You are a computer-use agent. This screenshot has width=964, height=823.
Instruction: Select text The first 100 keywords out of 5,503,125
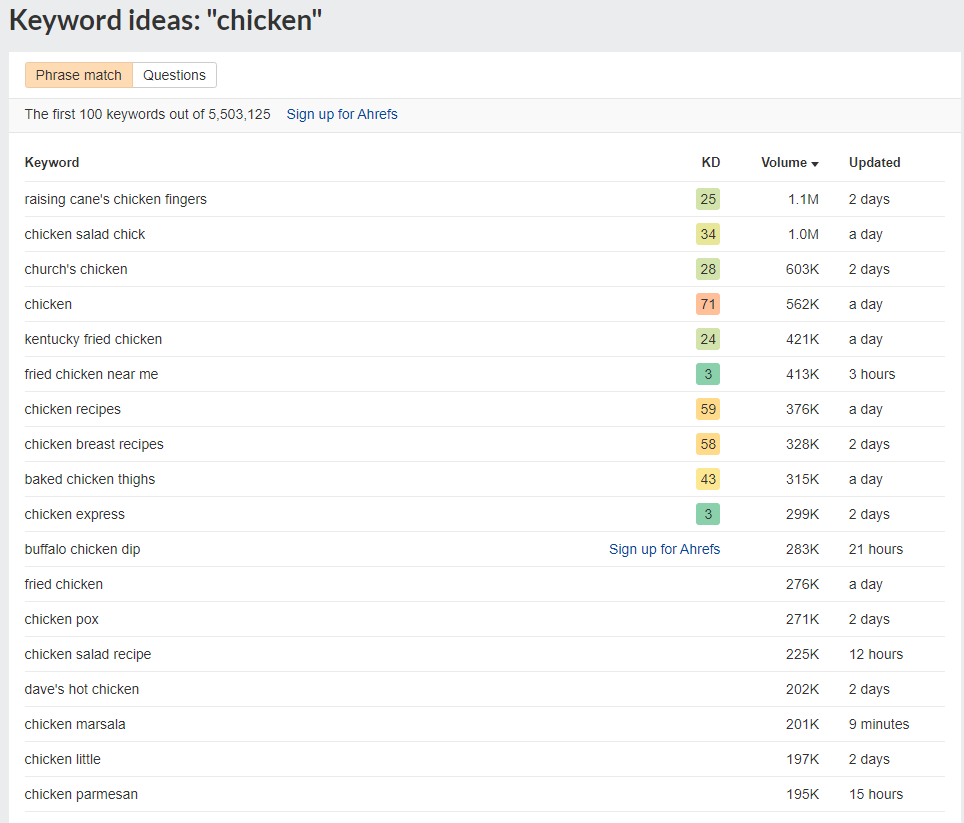coord(148,114)
